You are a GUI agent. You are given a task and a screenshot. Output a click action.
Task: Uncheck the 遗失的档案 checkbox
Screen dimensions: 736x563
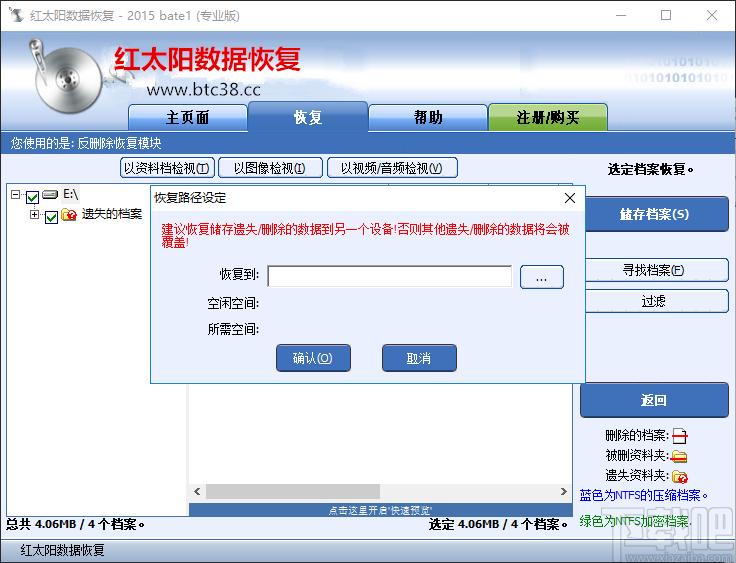coord(52,217)
